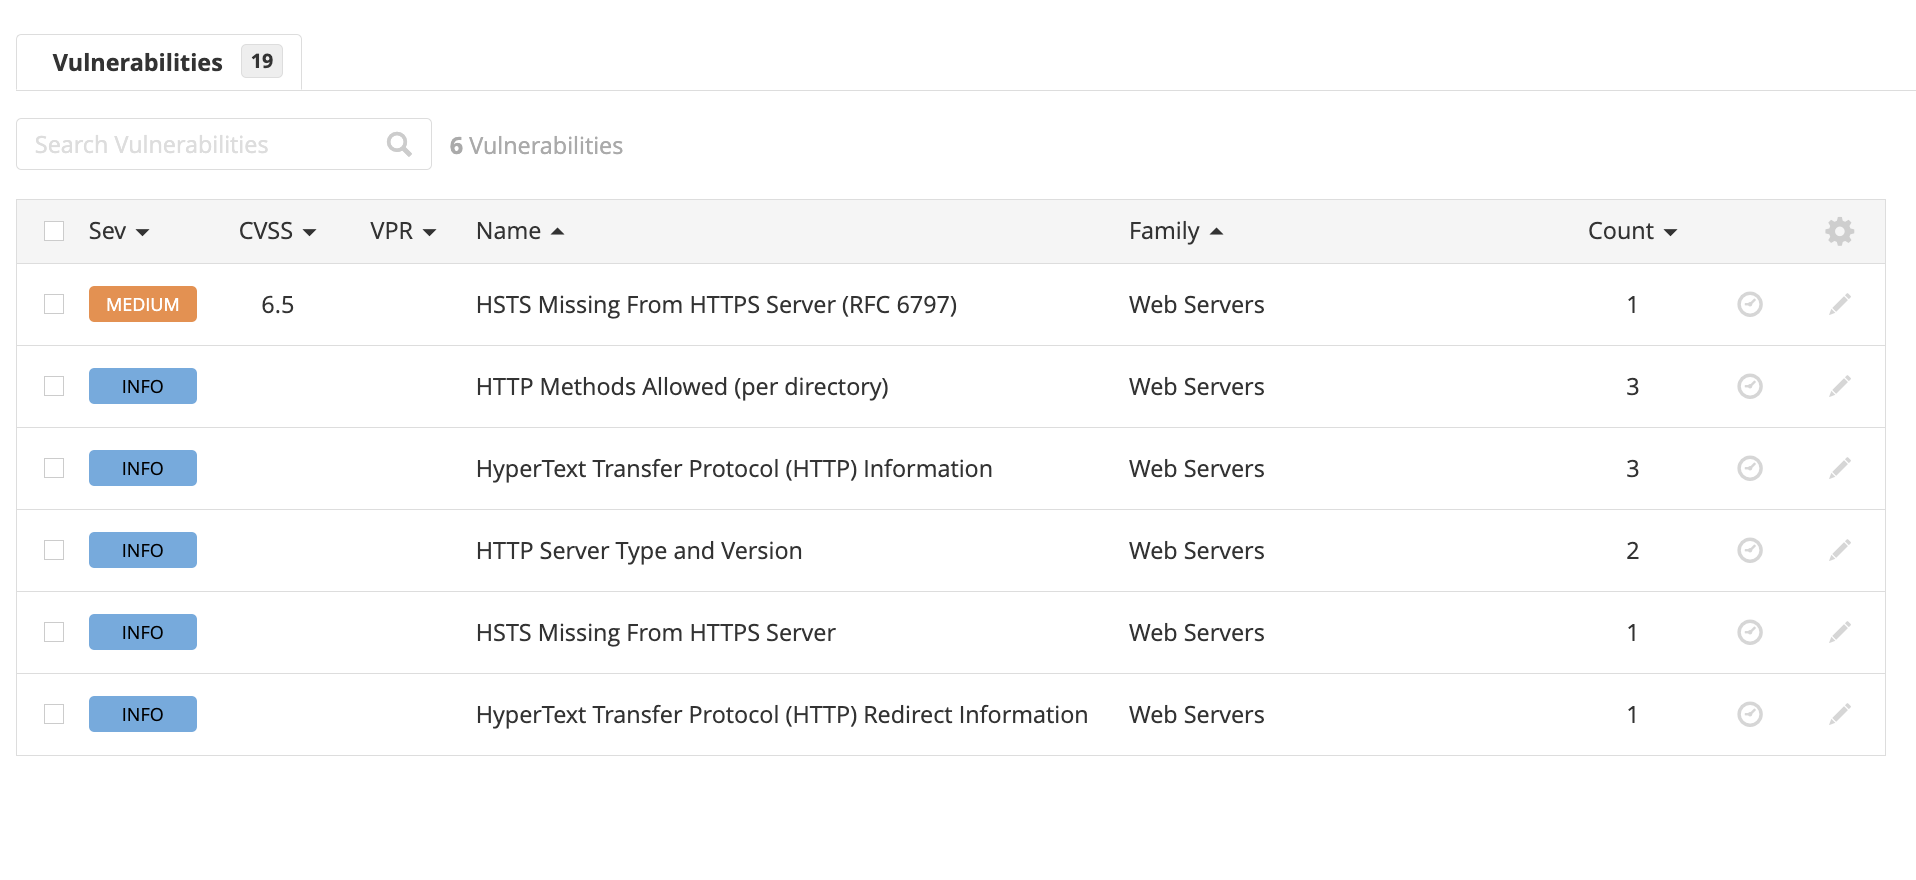Click circled check icon for HTTP Methods Allowed
The height and width of the screenshot is (880, 1916).
point(1749,387)
